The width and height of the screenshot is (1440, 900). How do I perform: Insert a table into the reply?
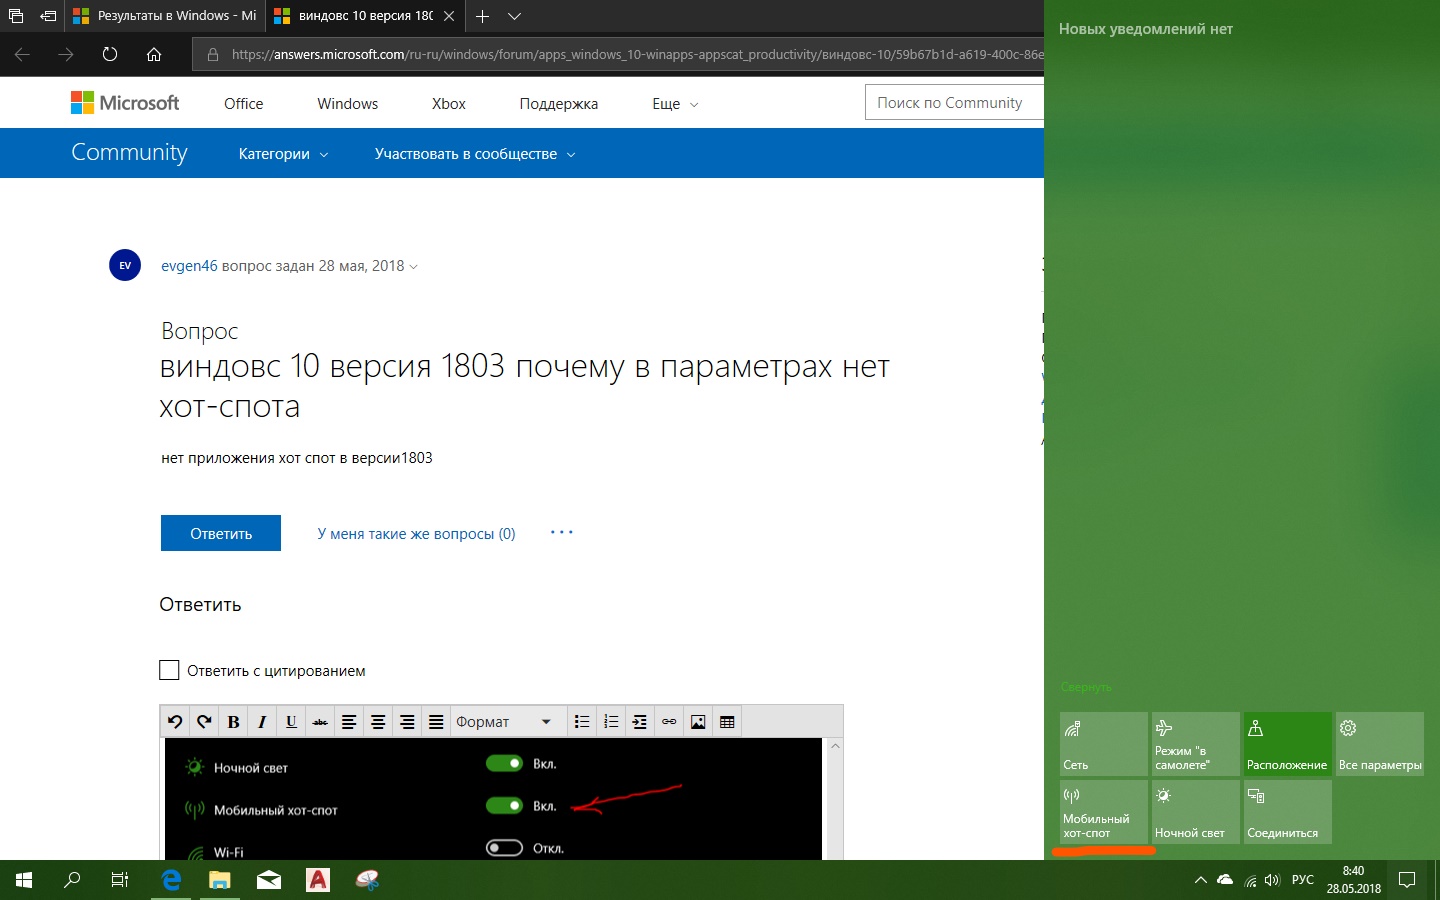click(x=727, y=722)
